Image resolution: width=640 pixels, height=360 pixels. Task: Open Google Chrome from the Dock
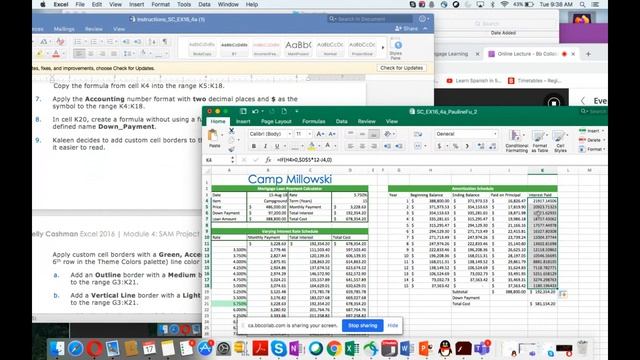click(334, 349)
